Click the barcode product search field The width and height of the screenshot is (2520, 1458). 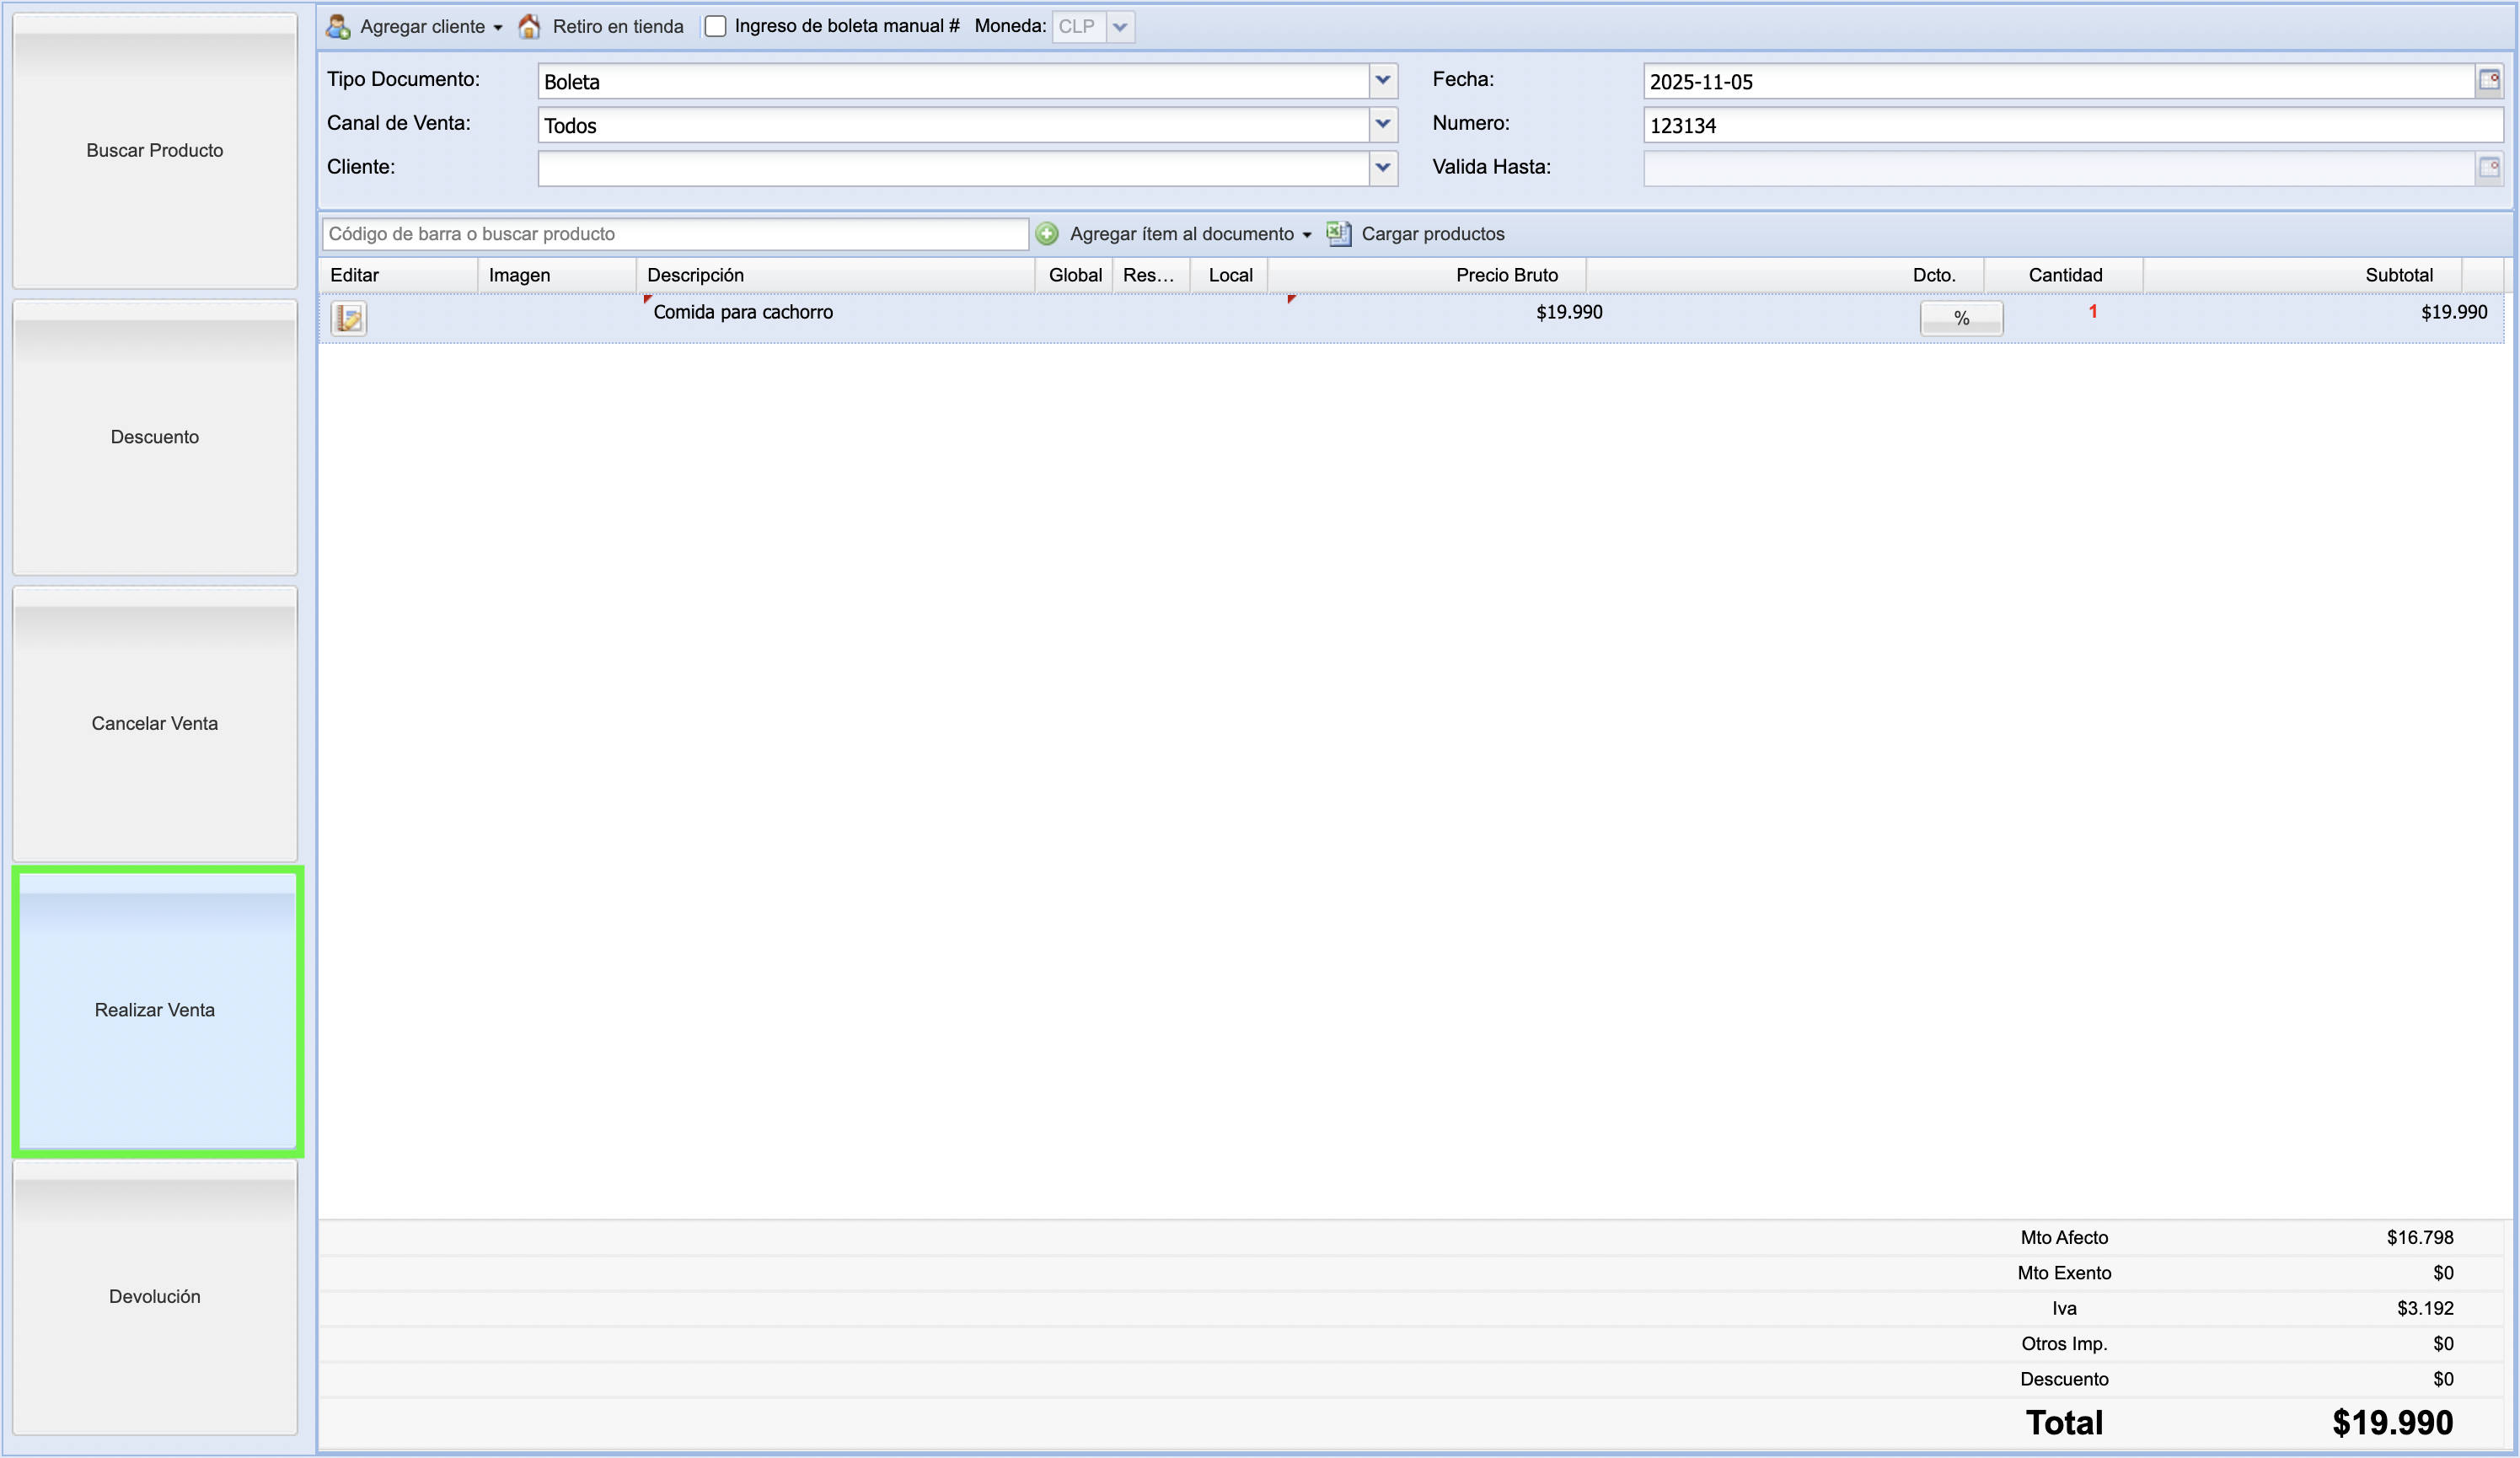tap(675, 234)
